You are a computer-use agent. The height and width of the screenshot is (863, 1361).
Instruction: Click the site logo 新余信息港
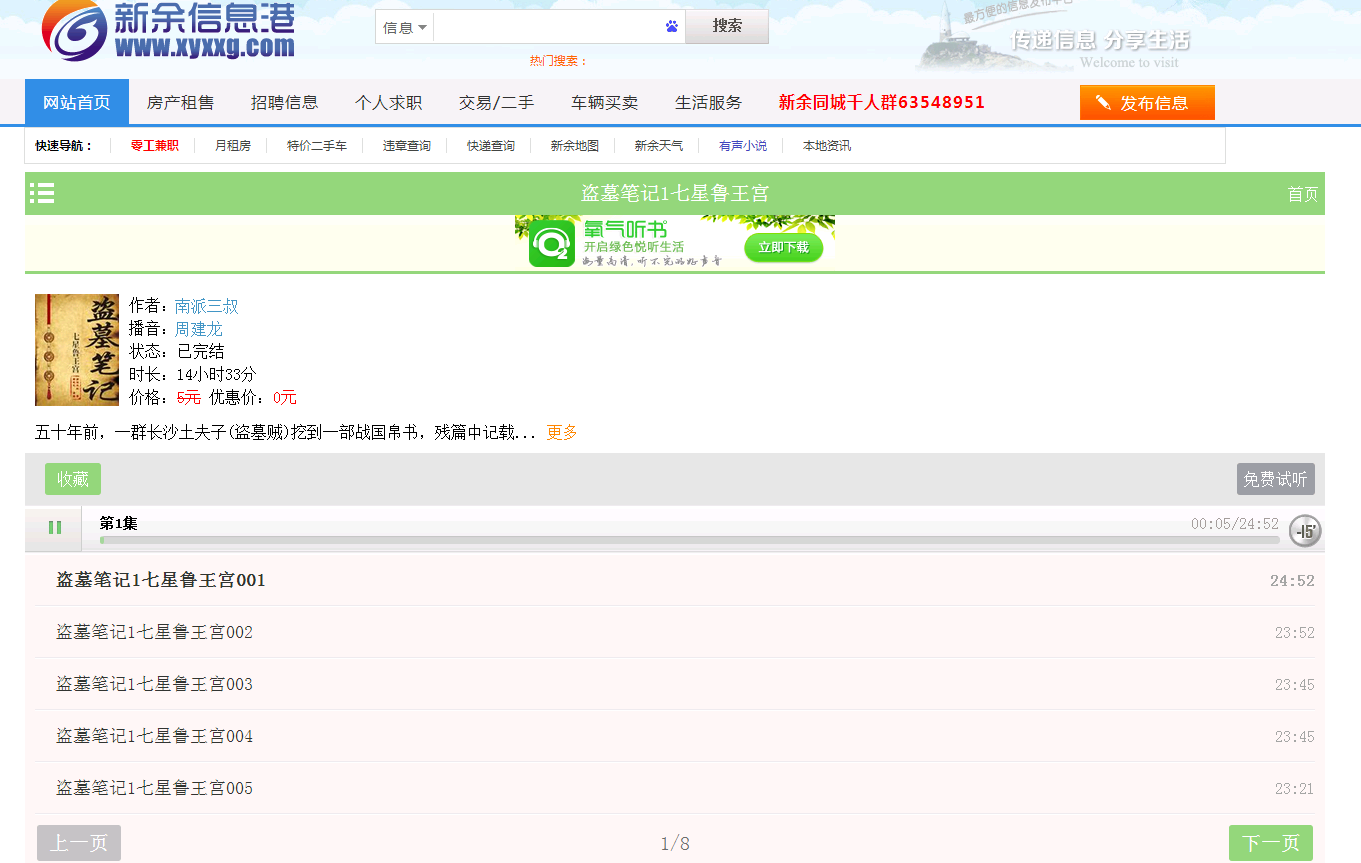(x=170, y=31)
